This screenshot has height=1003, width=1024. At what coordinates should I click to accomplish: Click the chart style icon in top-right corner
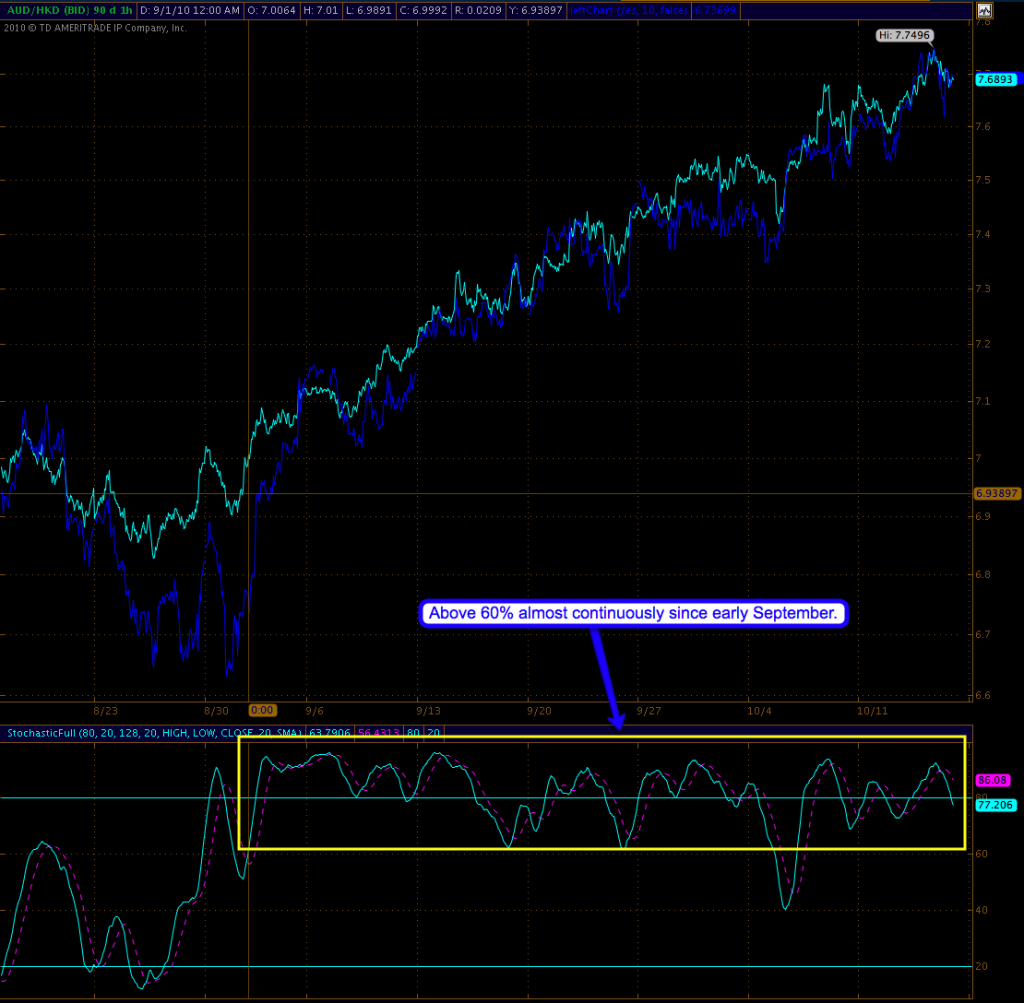coord(985,11)
